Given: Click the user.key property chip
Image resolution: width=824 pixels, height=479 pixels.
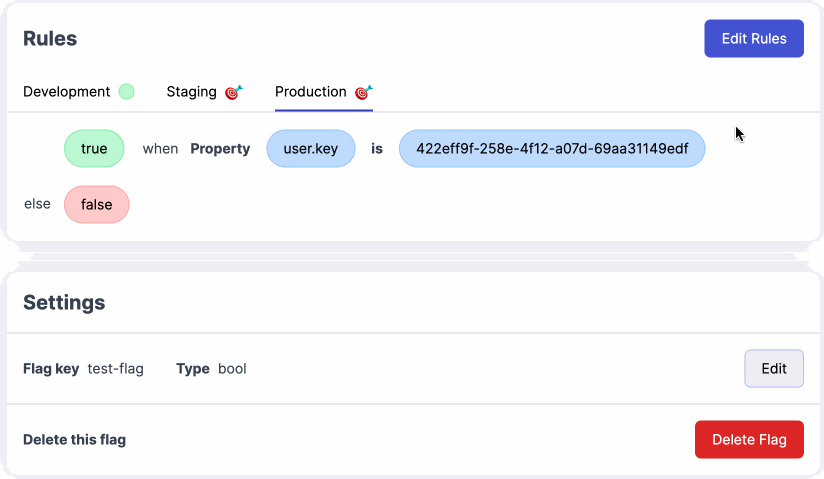Looking at the screenshot, I should pos(311,149).
